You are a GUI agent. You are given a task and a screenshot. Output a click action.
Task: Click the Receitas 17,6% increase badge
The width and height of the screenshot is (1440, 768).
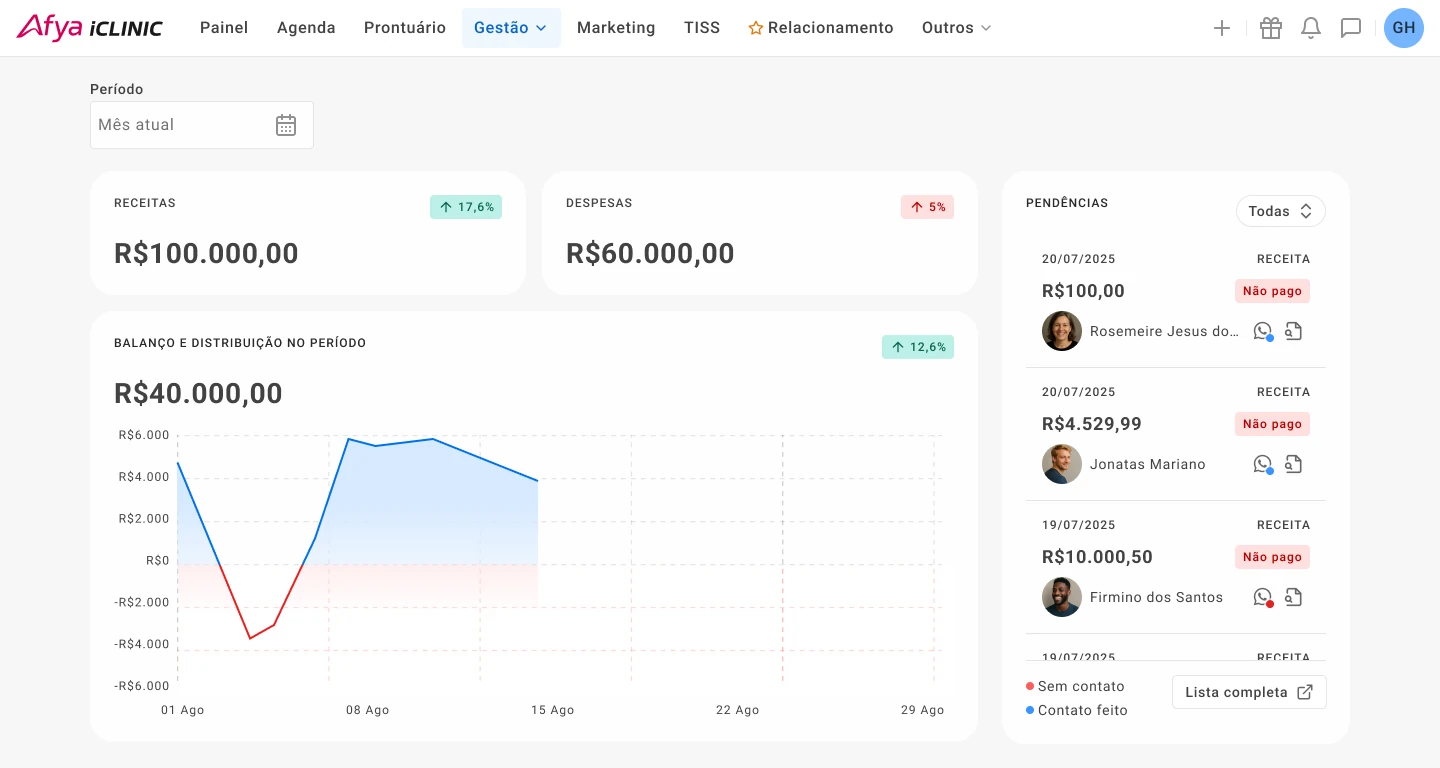(466, 207)
